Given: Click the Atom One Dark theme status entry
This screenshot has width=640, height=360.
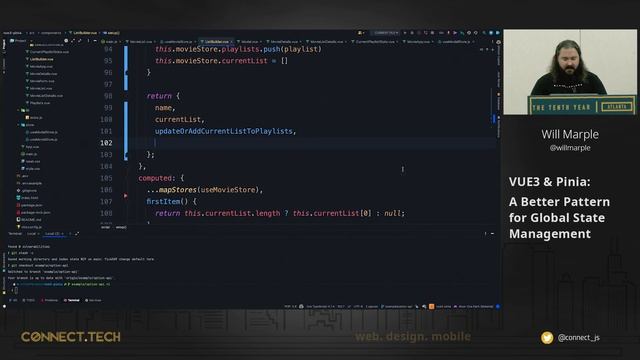Looking at the screenshot, I should 473,307.
